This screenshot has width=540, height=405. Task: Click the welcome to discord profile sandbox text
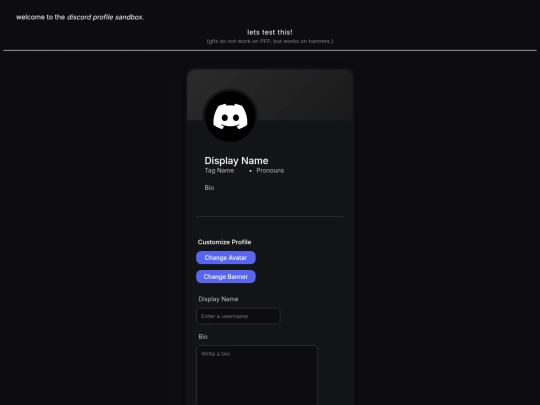(x=80, y=17)
